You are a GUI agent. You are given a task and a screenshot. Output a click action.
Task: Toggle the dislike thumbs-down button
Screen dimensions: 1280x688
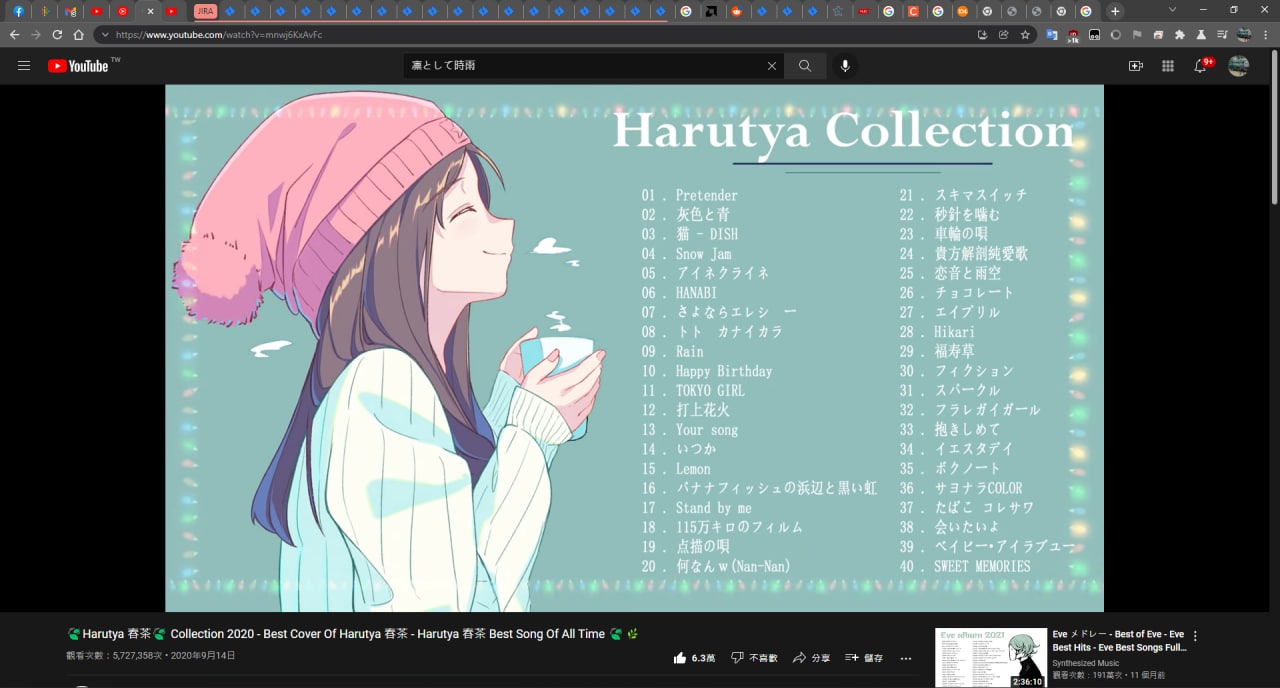point(754,658)
